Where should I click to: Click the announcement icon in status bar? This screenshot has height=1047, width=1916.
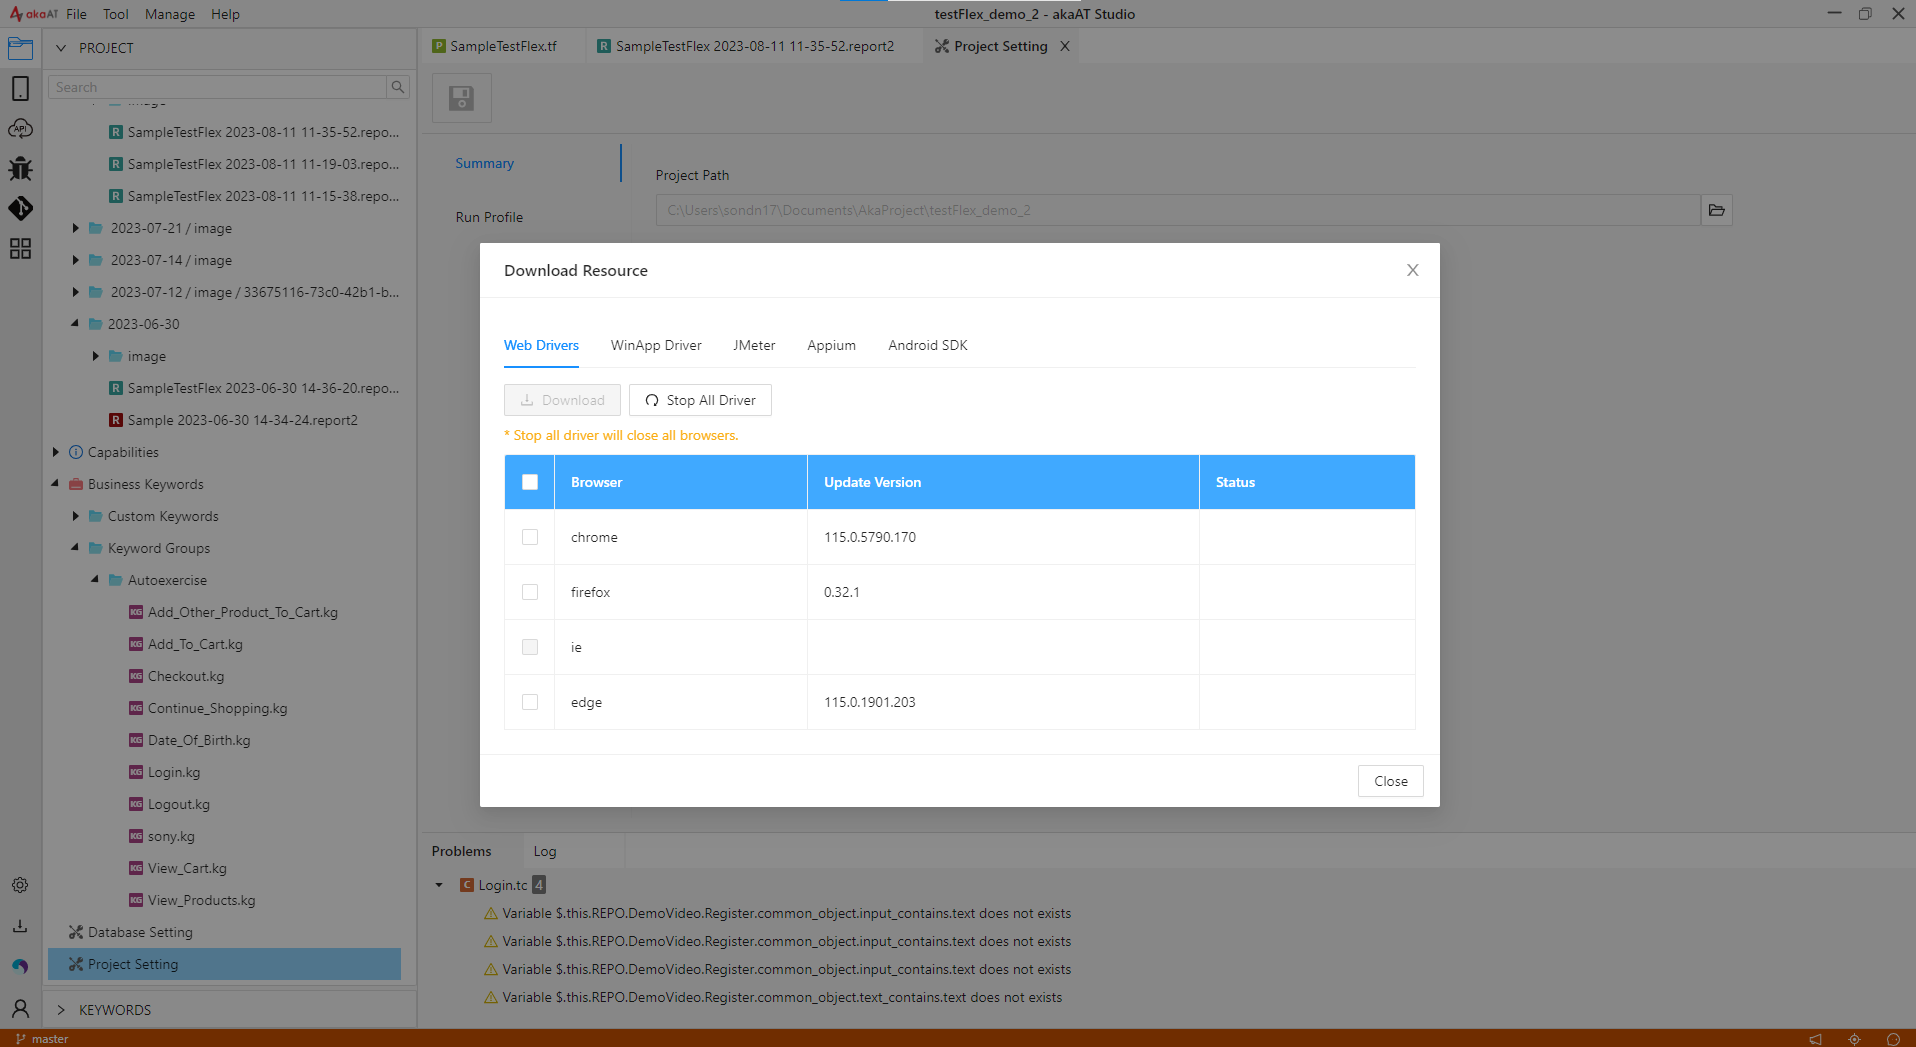pyautogui.click(x=1815, y=1039)
